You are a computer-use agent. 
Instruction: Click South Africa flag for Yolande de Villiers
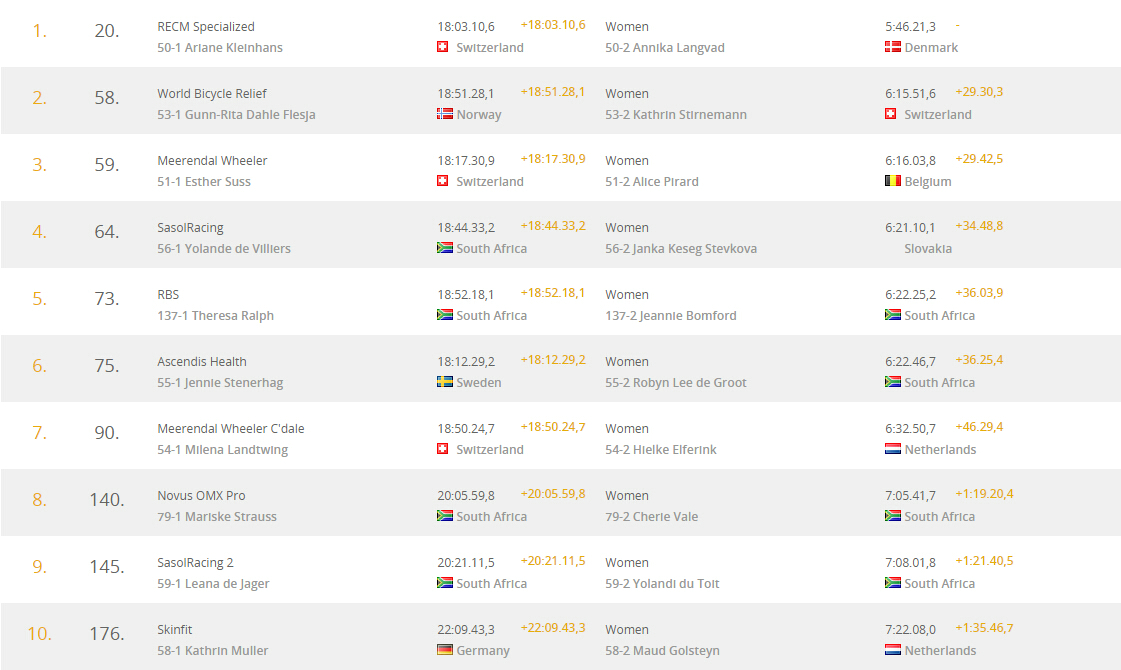coord(445,247)
